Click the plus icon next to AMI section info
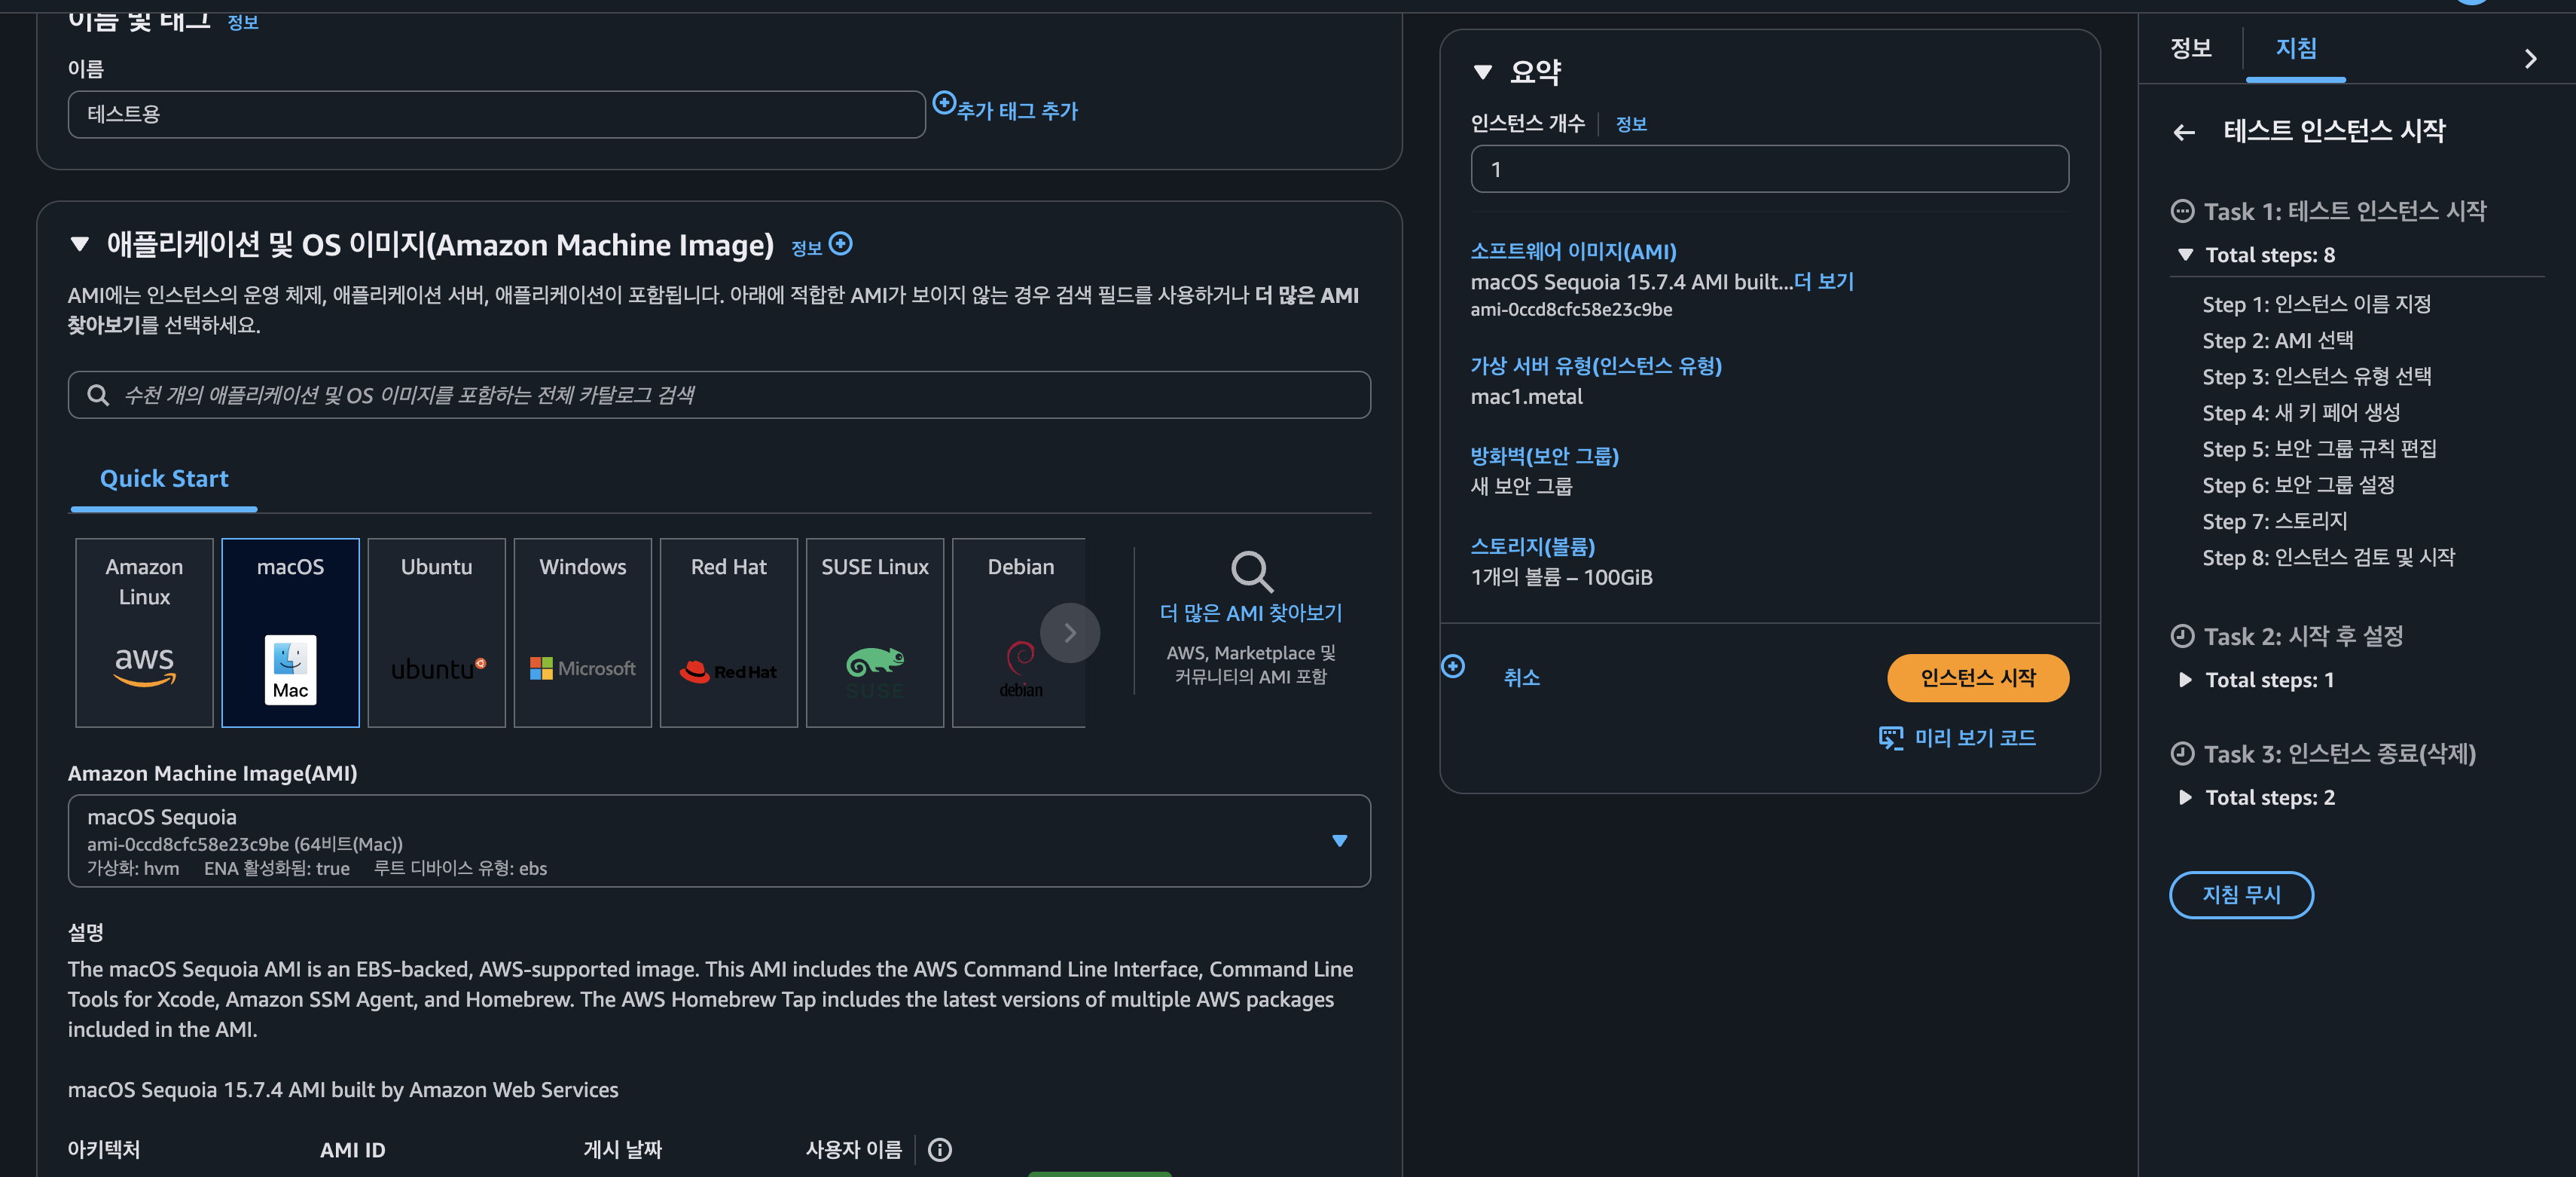This screenshot has height=1177, width=2576. point(841,243)
